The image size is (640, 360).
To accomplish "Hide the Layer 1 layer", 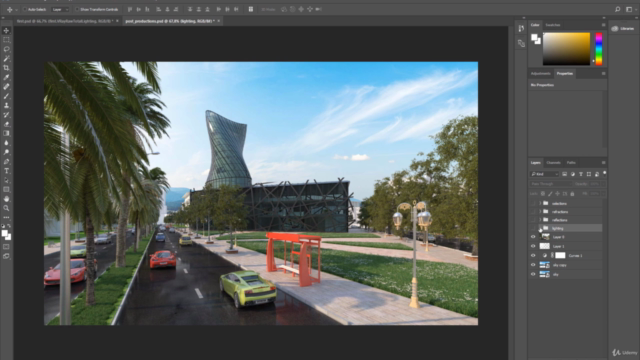I will [x=533, y=246].
